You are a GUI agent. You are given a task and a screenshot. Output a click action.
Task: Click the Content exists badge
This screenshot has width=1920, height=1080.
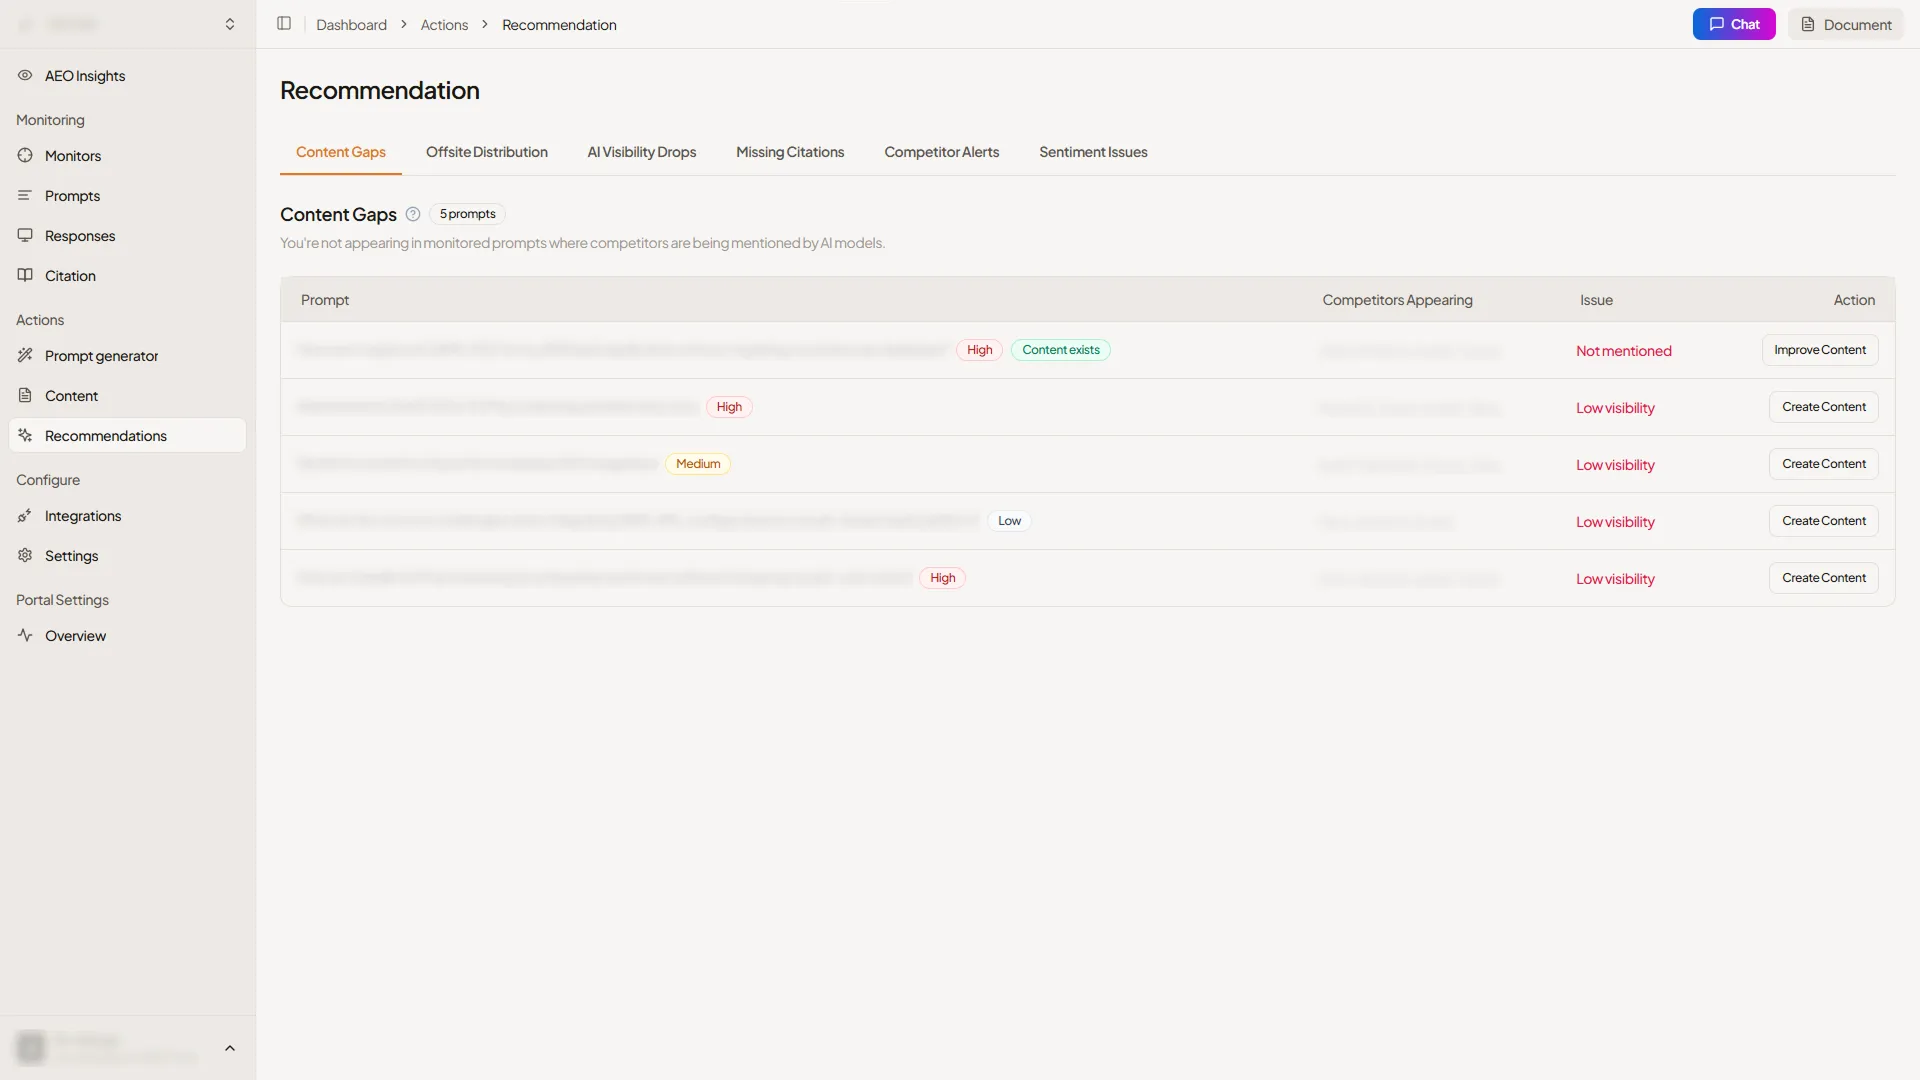(x=1061, y=350)
